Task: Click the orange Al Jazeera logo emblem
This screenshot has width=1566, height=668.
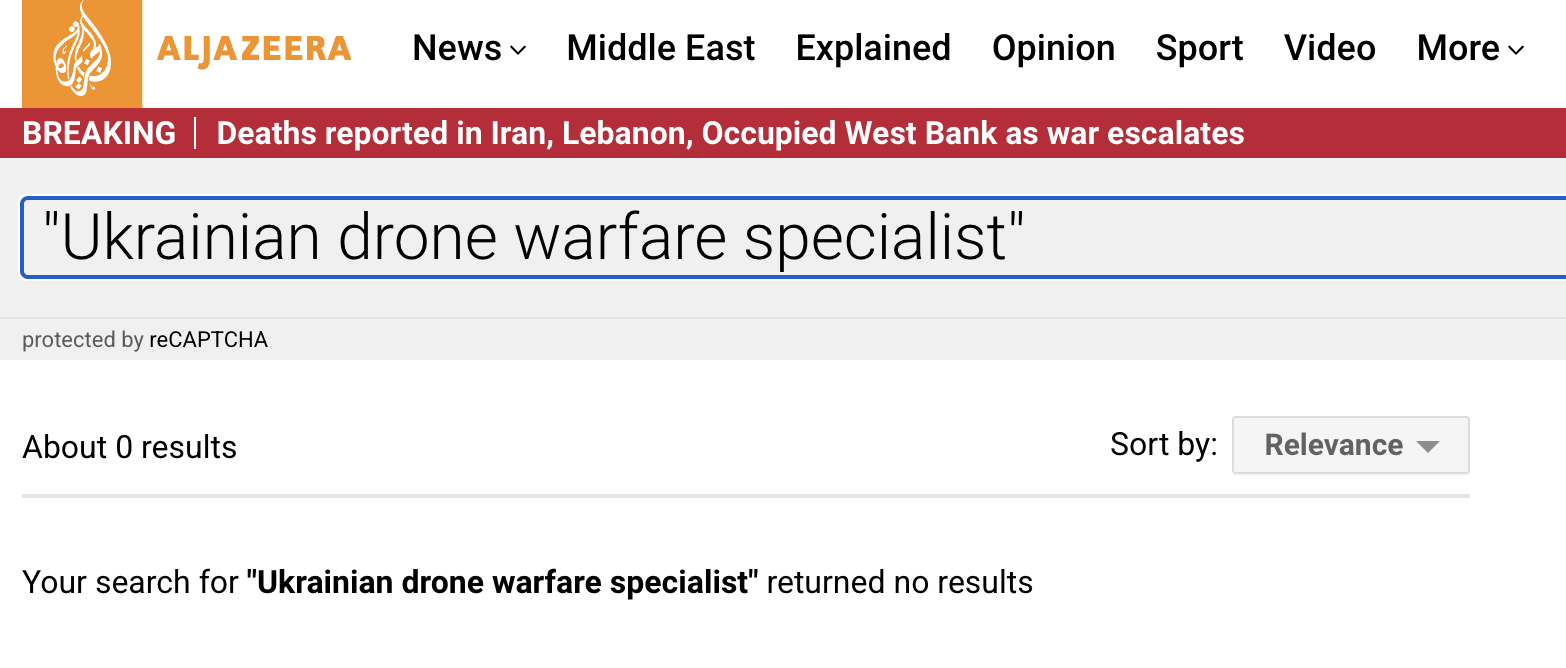Action: pyautogui.click(x=82, y=51)
